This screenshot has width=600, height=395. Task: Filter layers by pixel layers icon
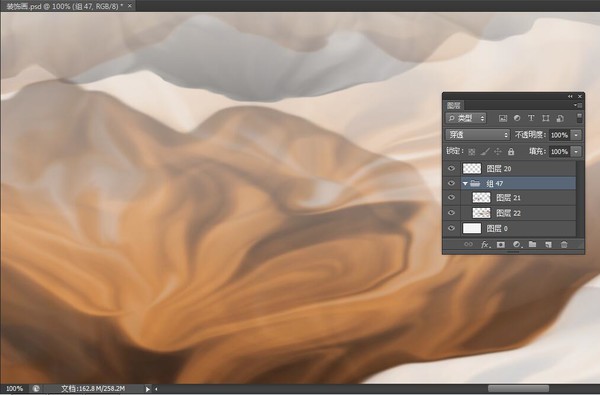click(x=503, y=118)
